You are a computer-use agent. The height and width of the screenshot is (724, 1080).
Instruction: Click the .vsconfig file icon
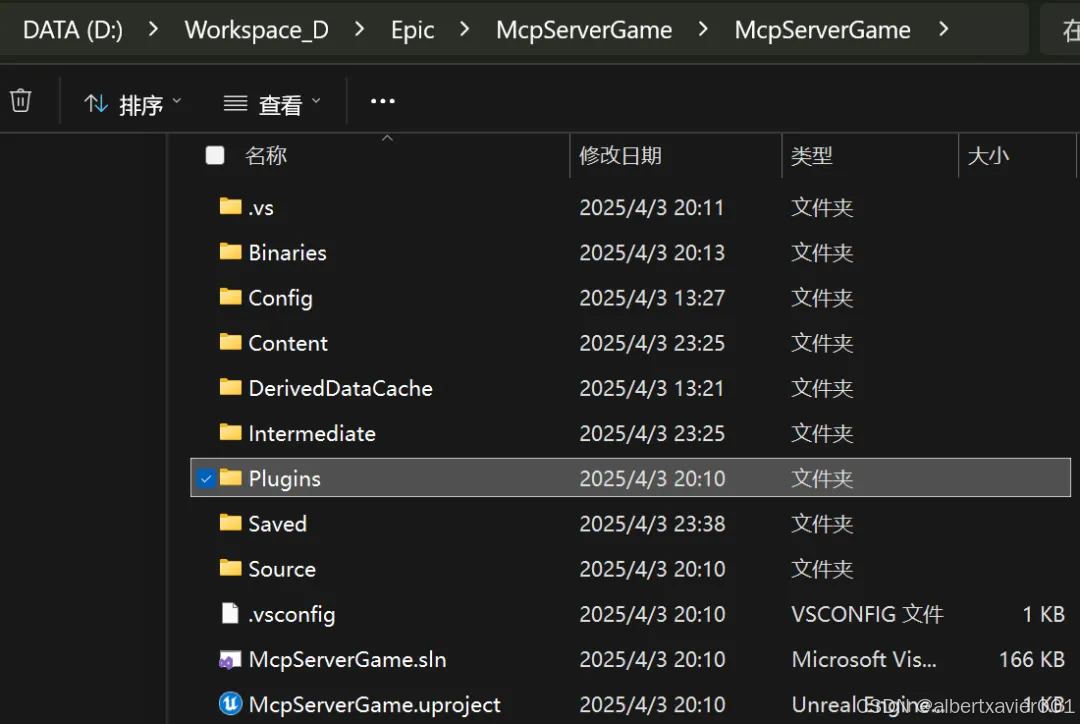point(230,613)
